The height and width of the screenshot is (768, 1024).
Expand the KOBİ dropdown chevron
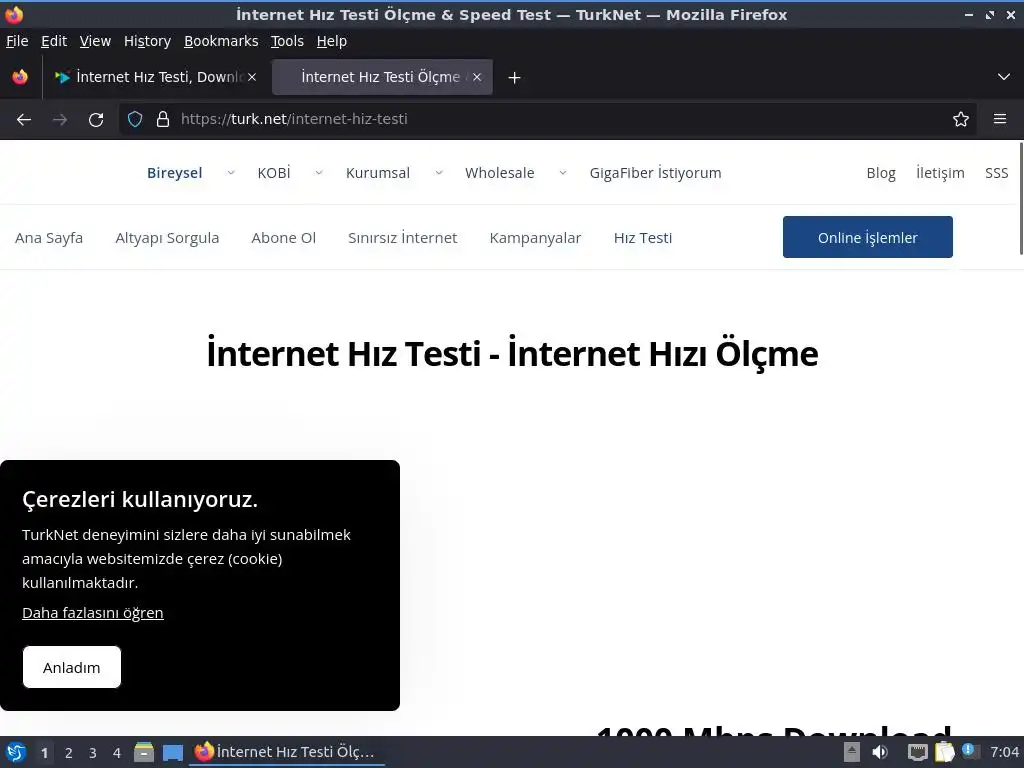tap(319, 173)
